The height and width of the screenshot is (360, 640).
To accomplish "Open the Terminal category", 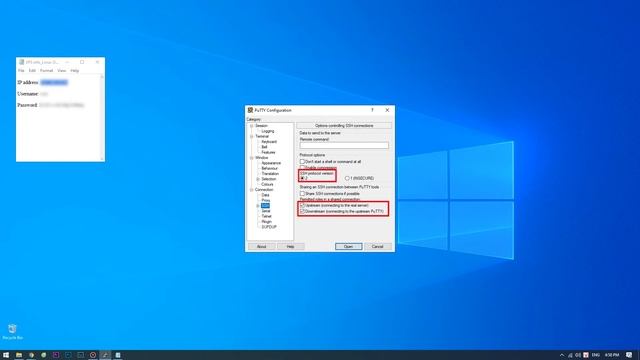I will 262,136.
